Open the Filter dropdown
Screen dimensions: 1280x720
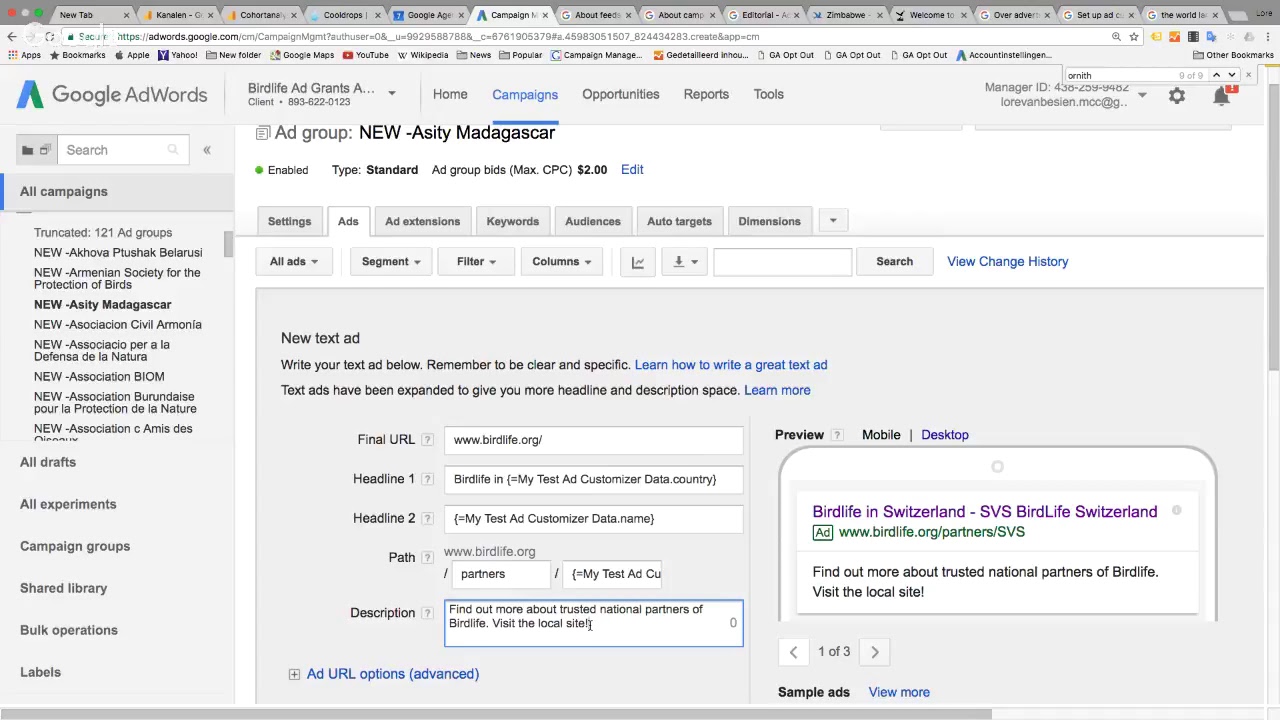[476, 262]
